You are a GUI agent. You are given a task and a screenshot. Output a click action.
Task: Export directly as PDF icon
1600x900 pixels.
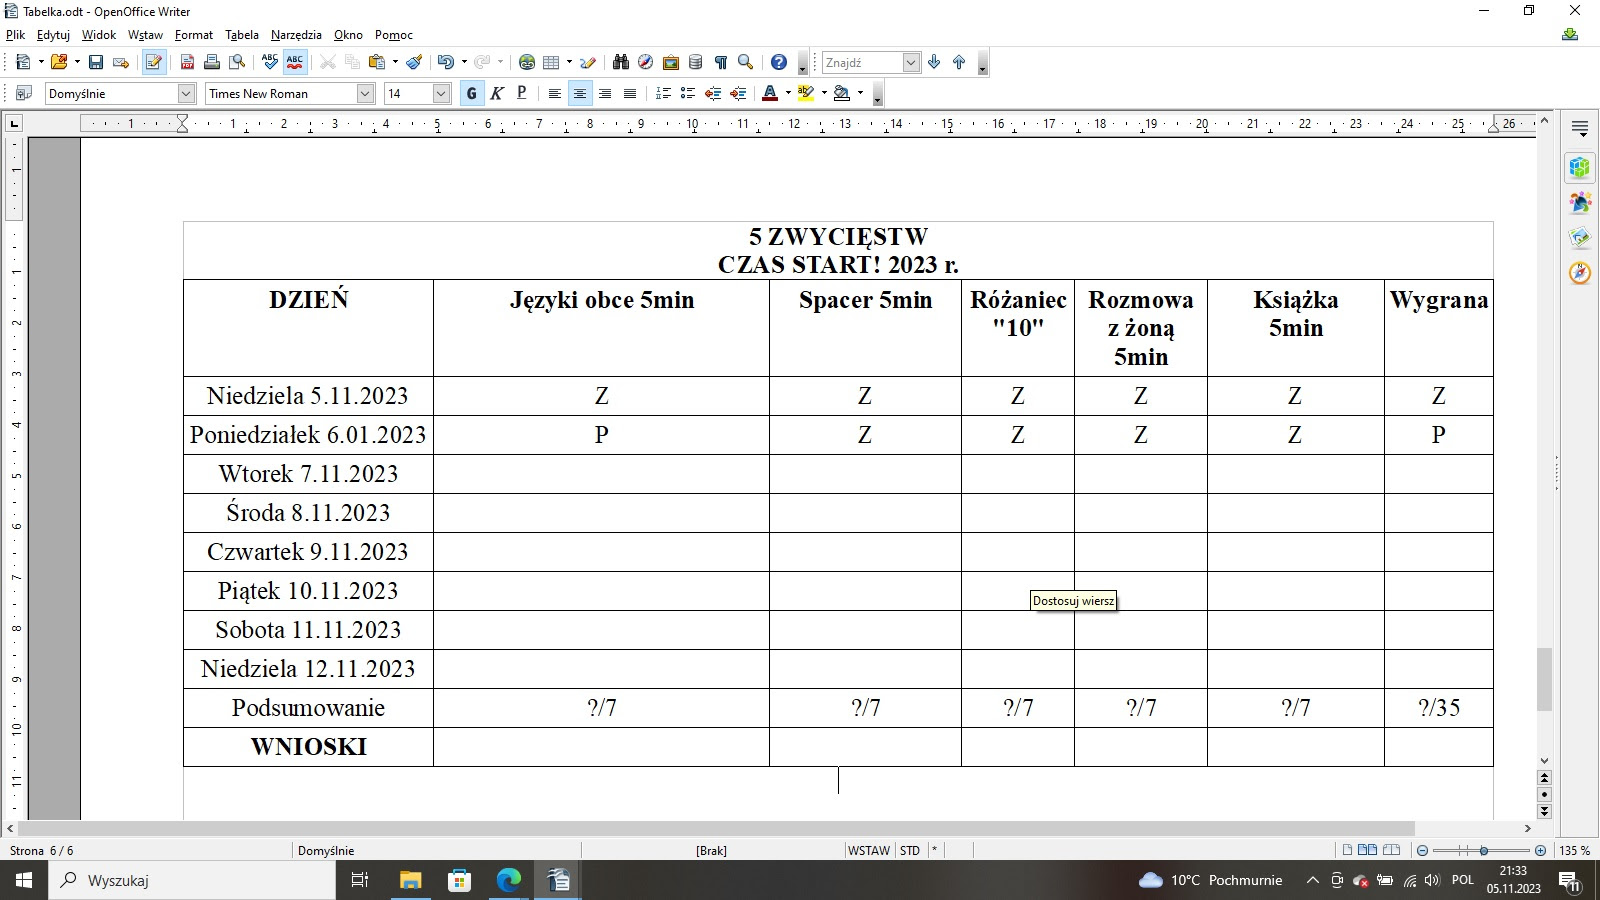point(187,62)
